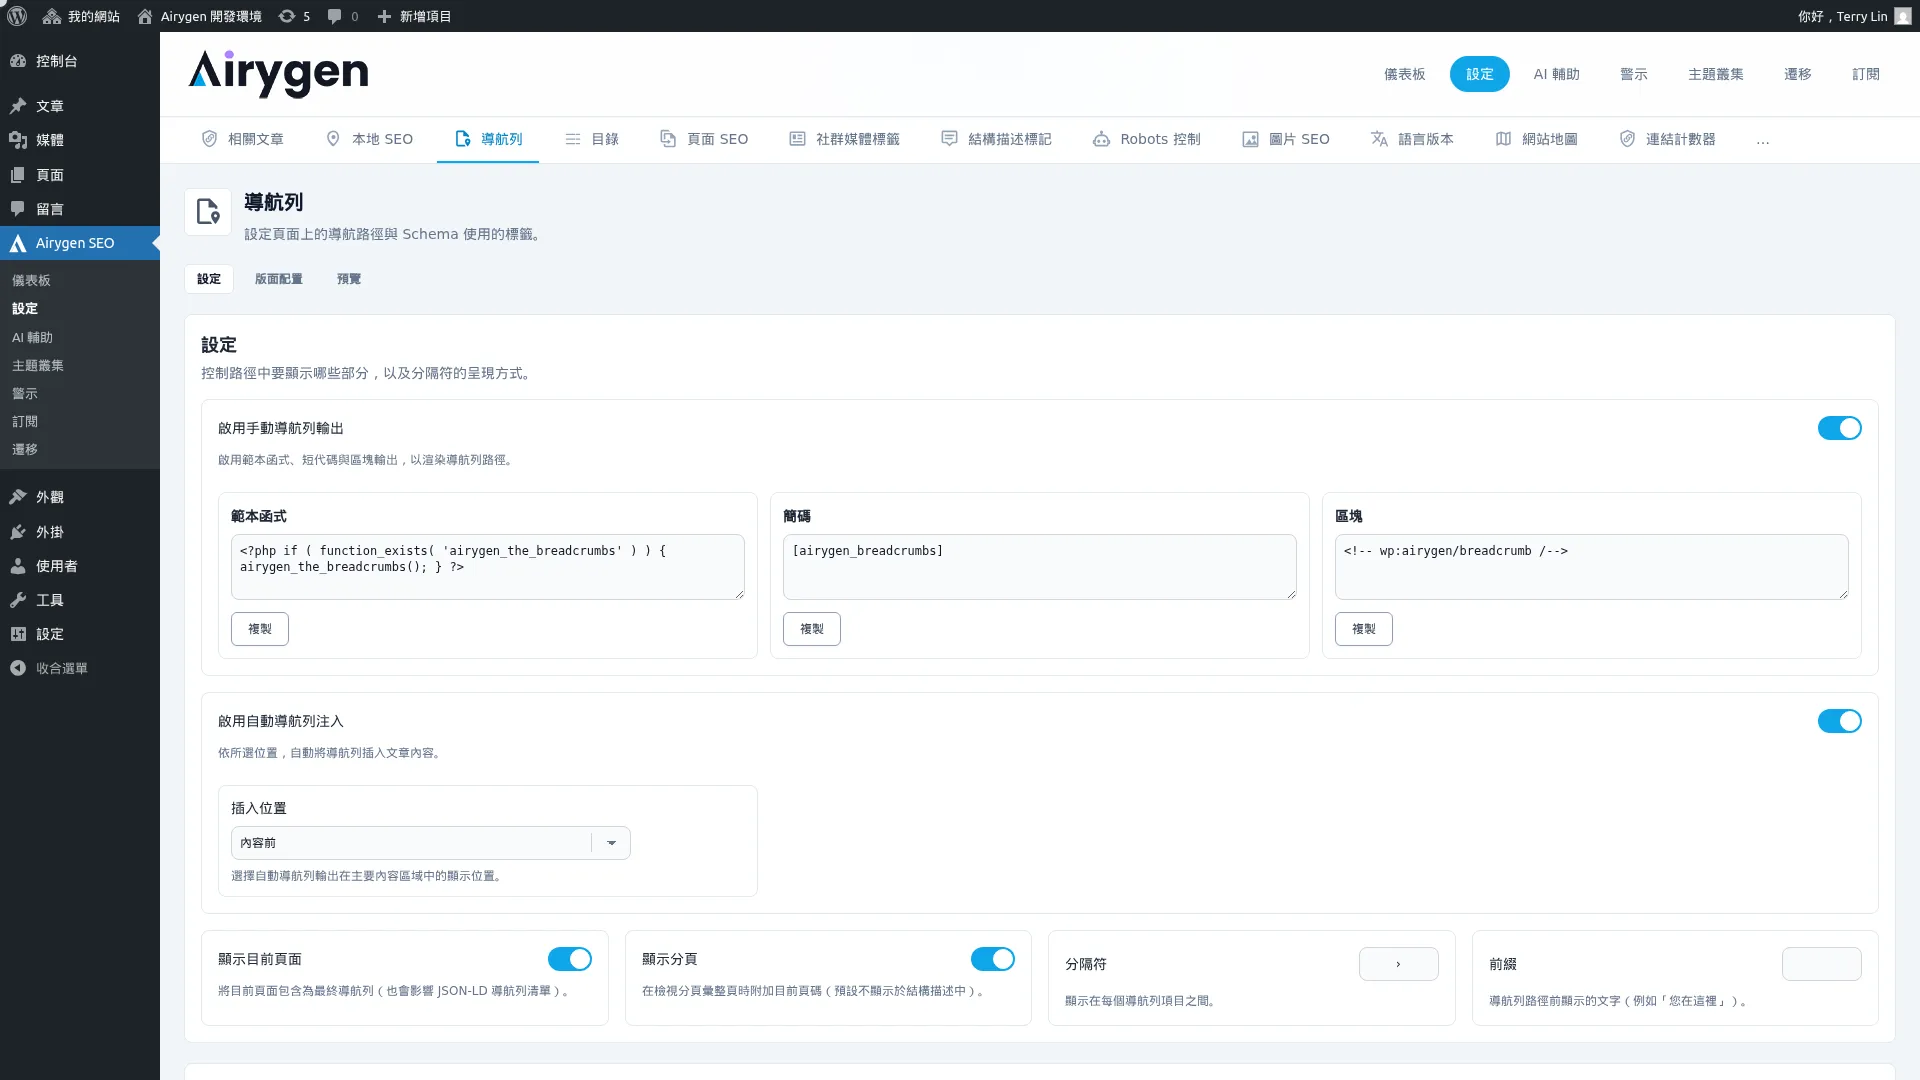Copy the 範本函式 PHP code

pyautogui.click(x=260, y=629)
